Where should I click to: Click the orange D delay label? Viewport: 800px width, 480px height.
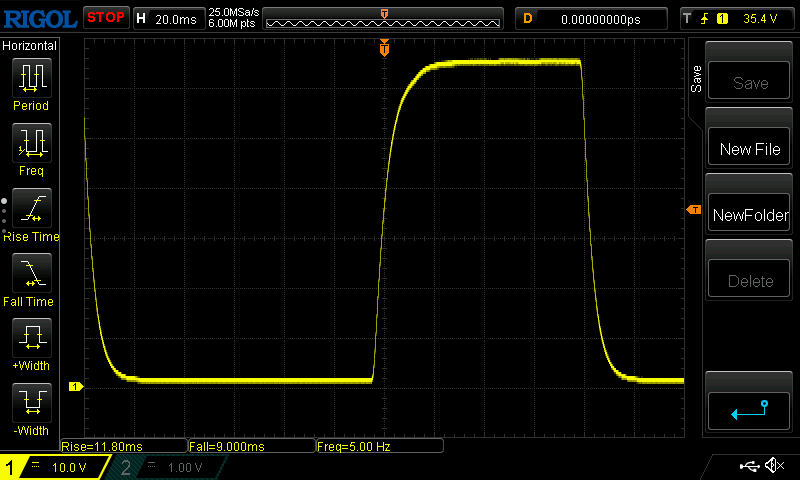[x=528, y=18]
